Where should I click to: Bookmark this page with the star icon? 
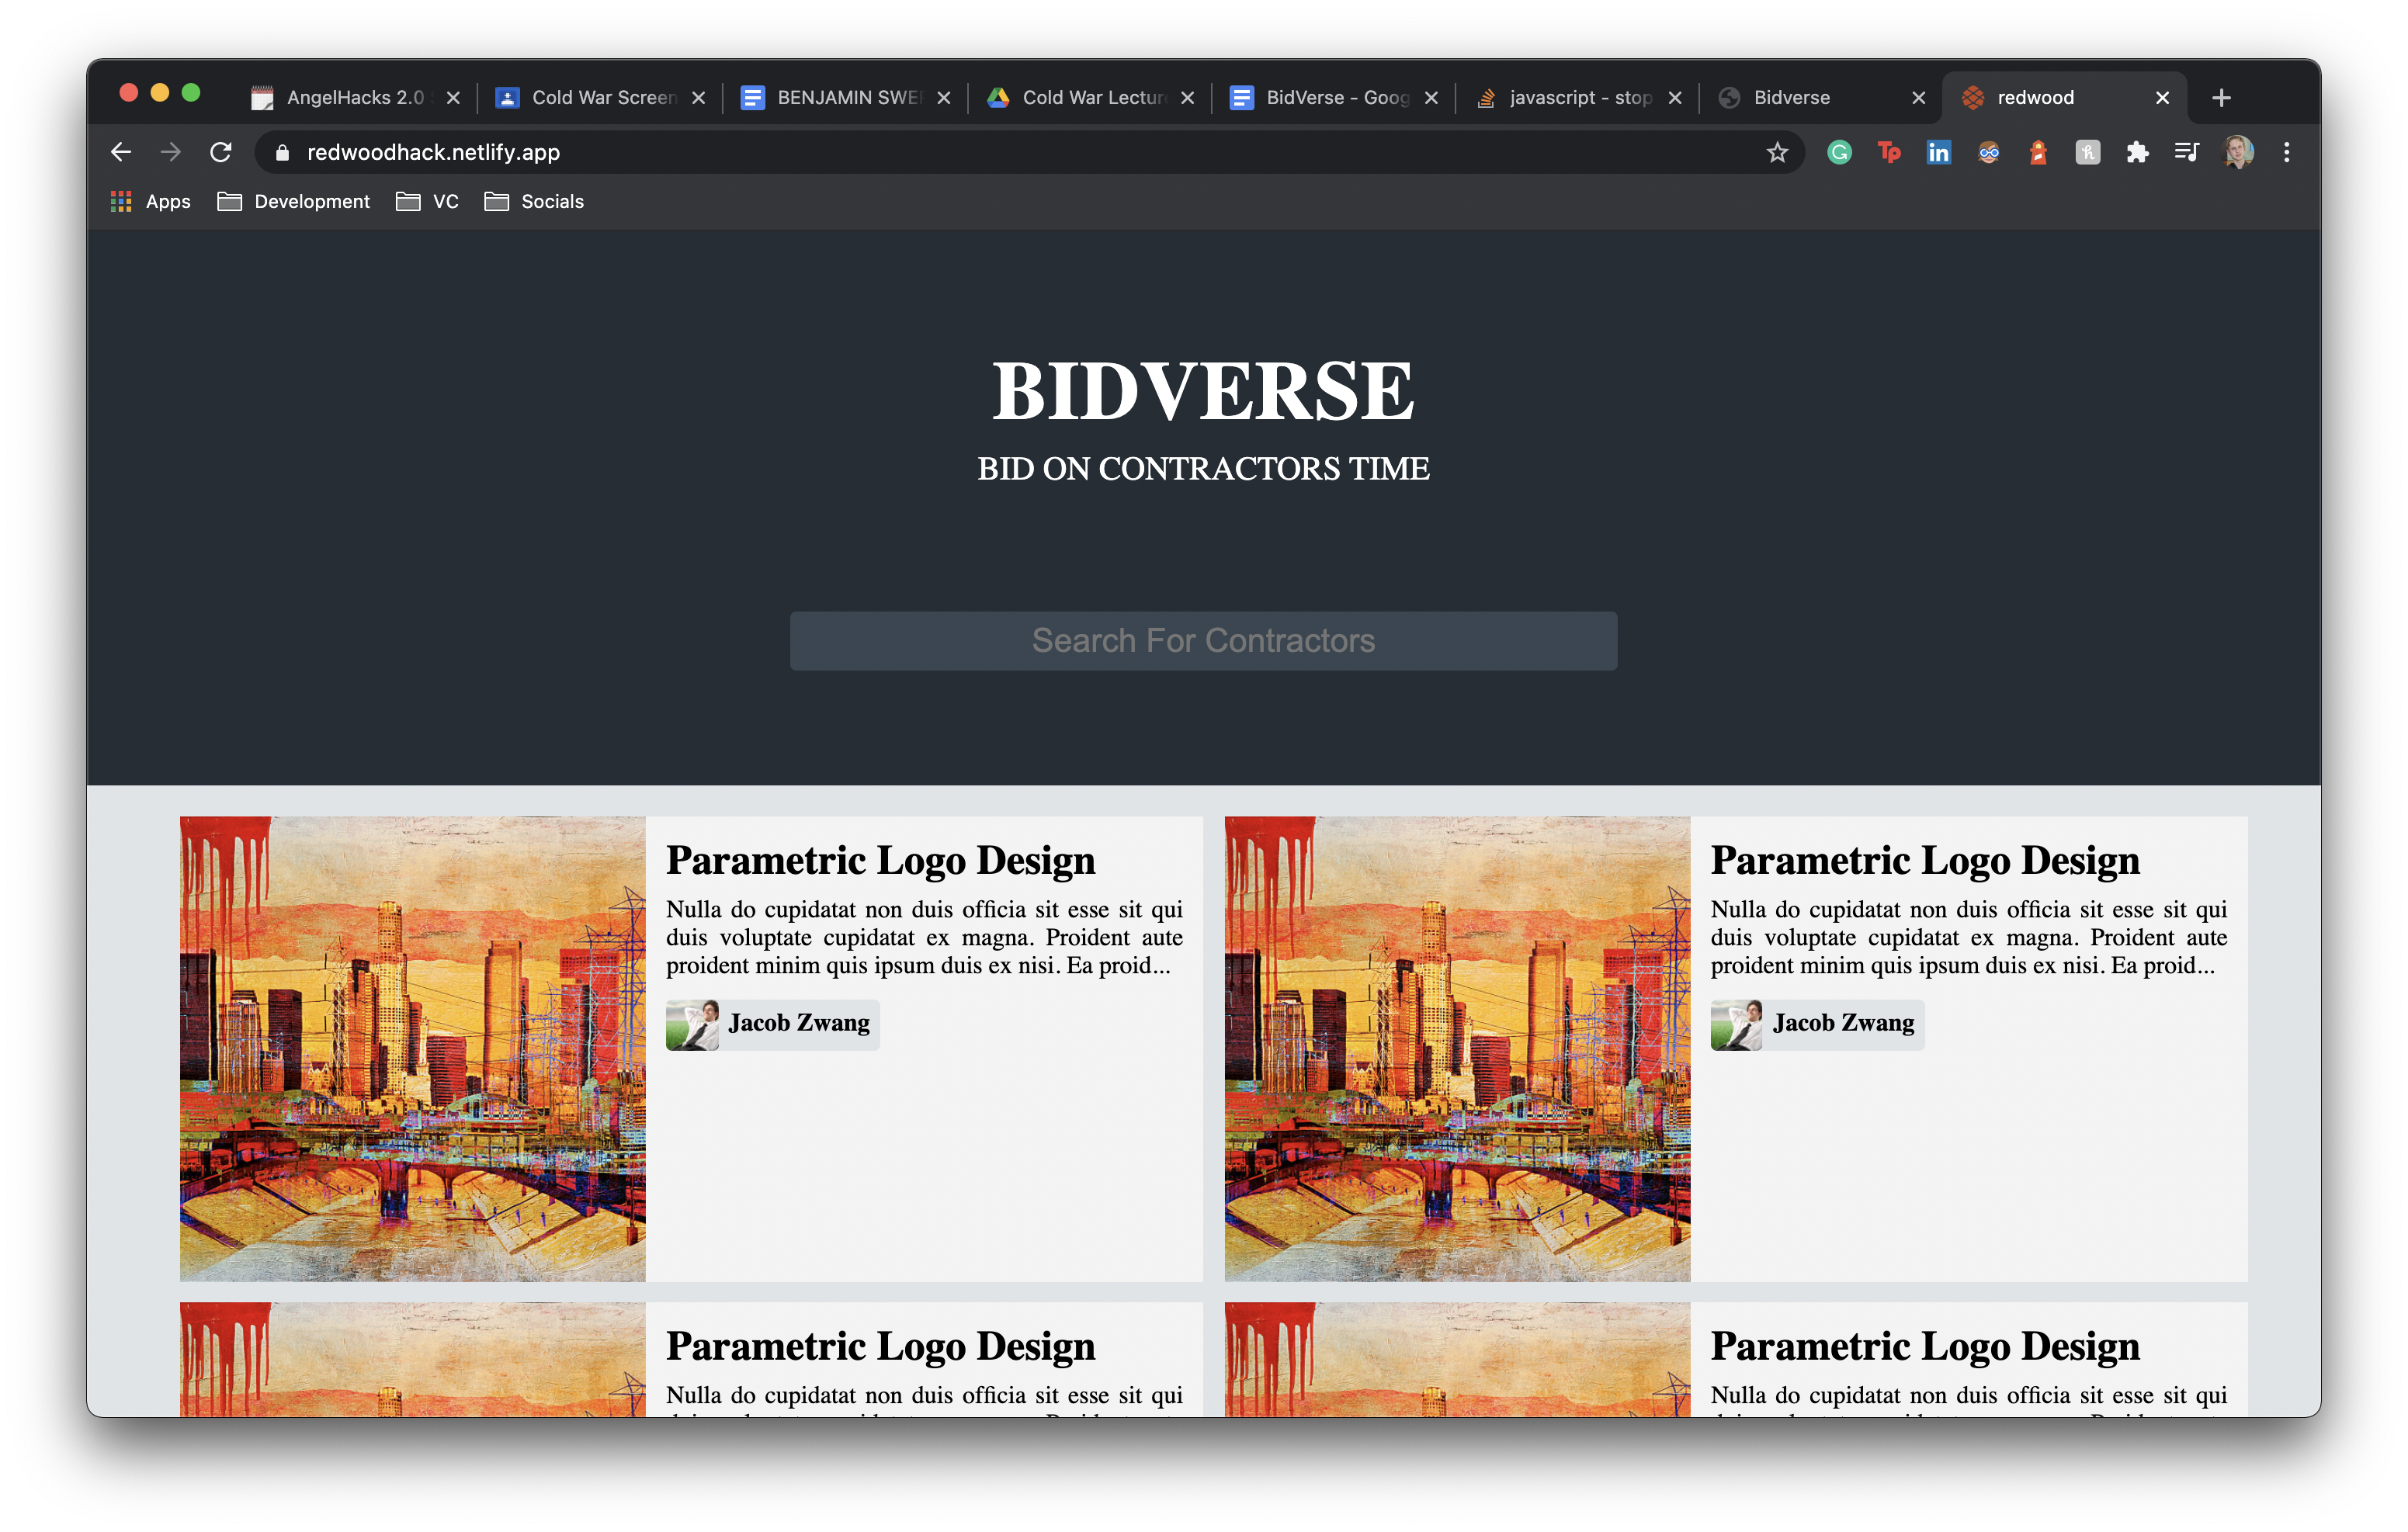tap(1776, 152)
